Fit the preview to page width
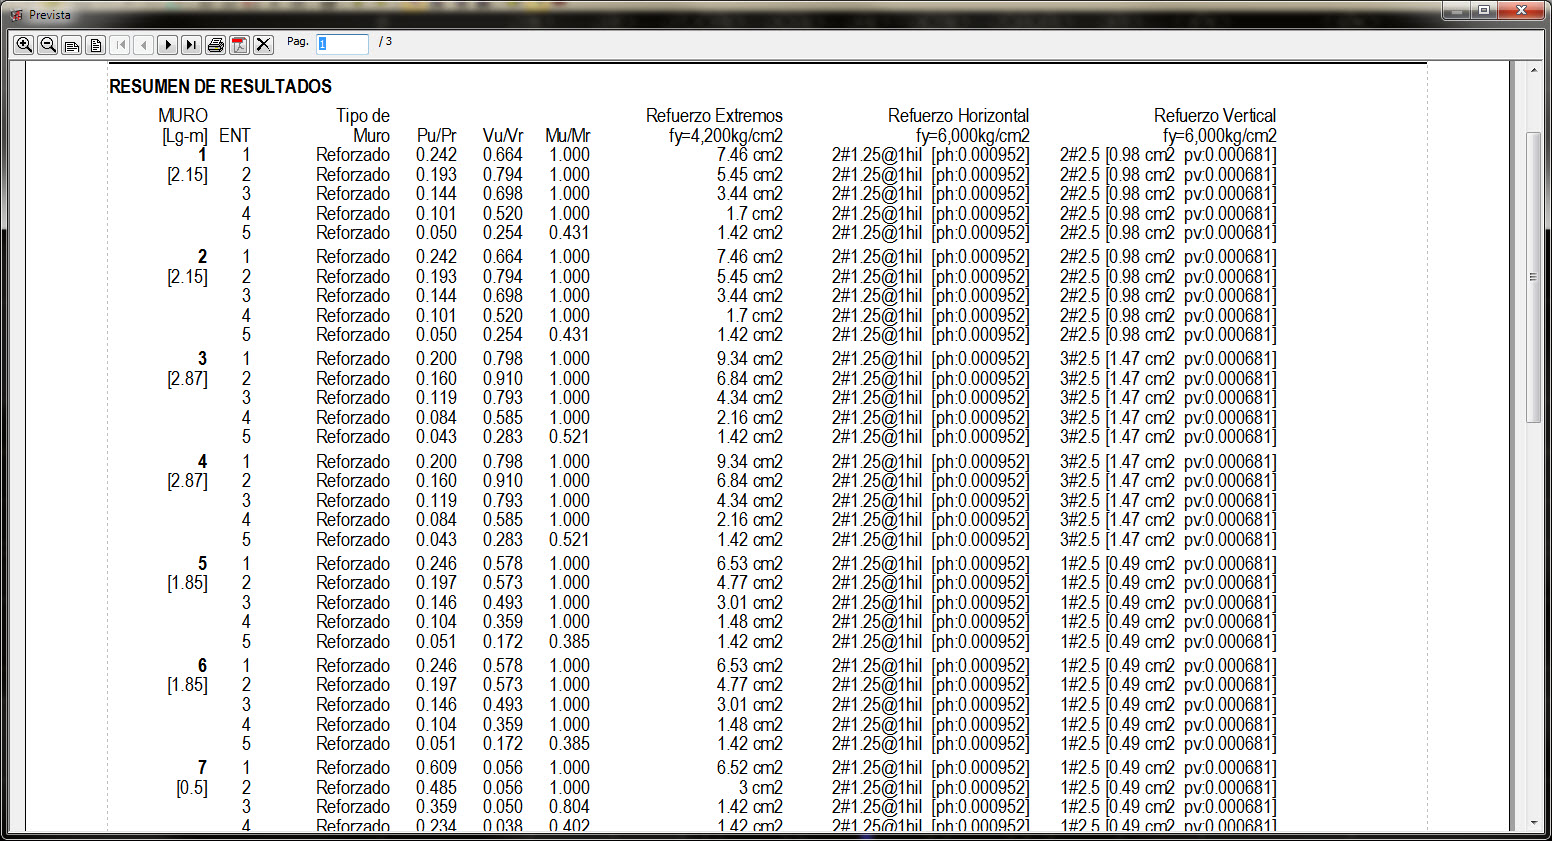Screen dimensions: 1552x841 tap(72, 45)
